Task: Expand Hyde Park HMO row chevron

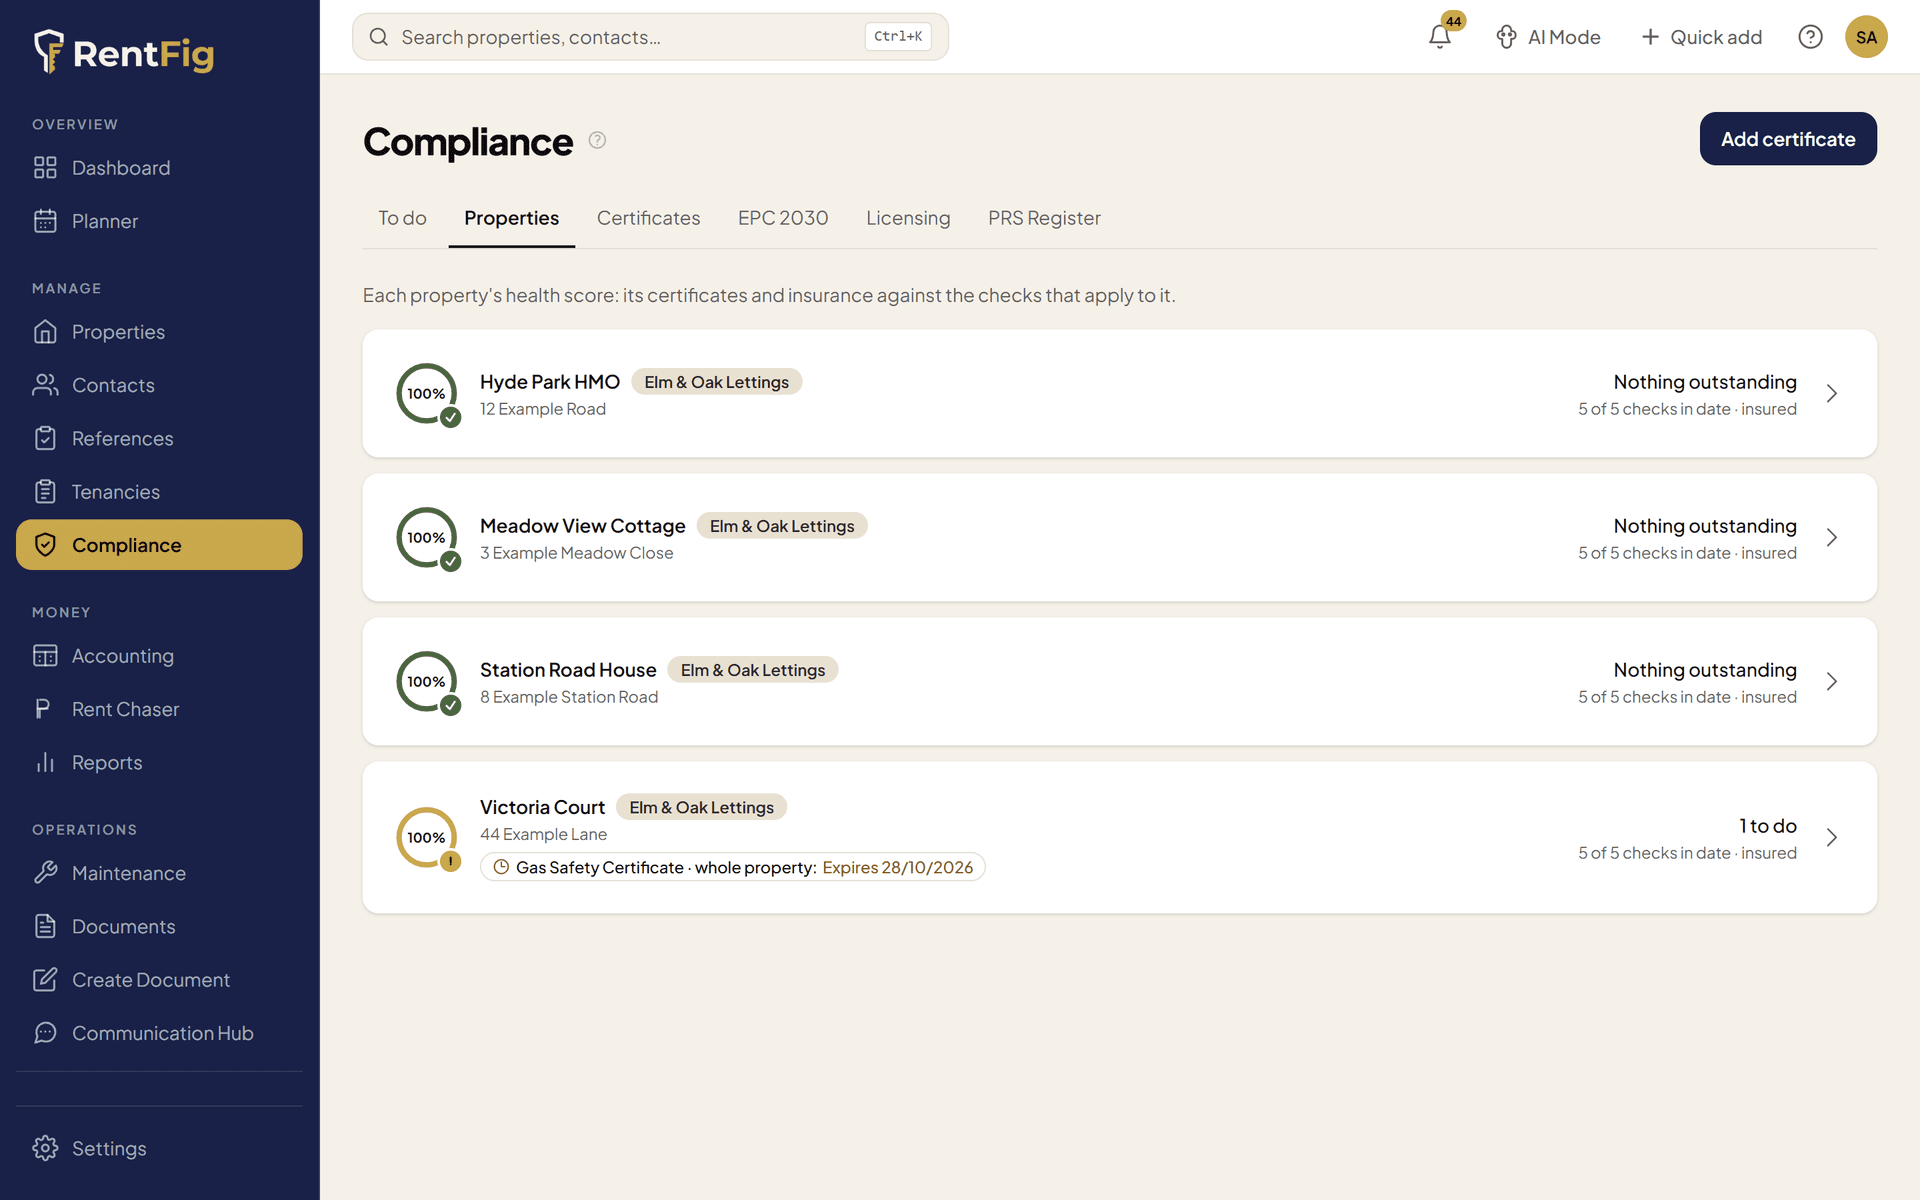Action: 1832,393
